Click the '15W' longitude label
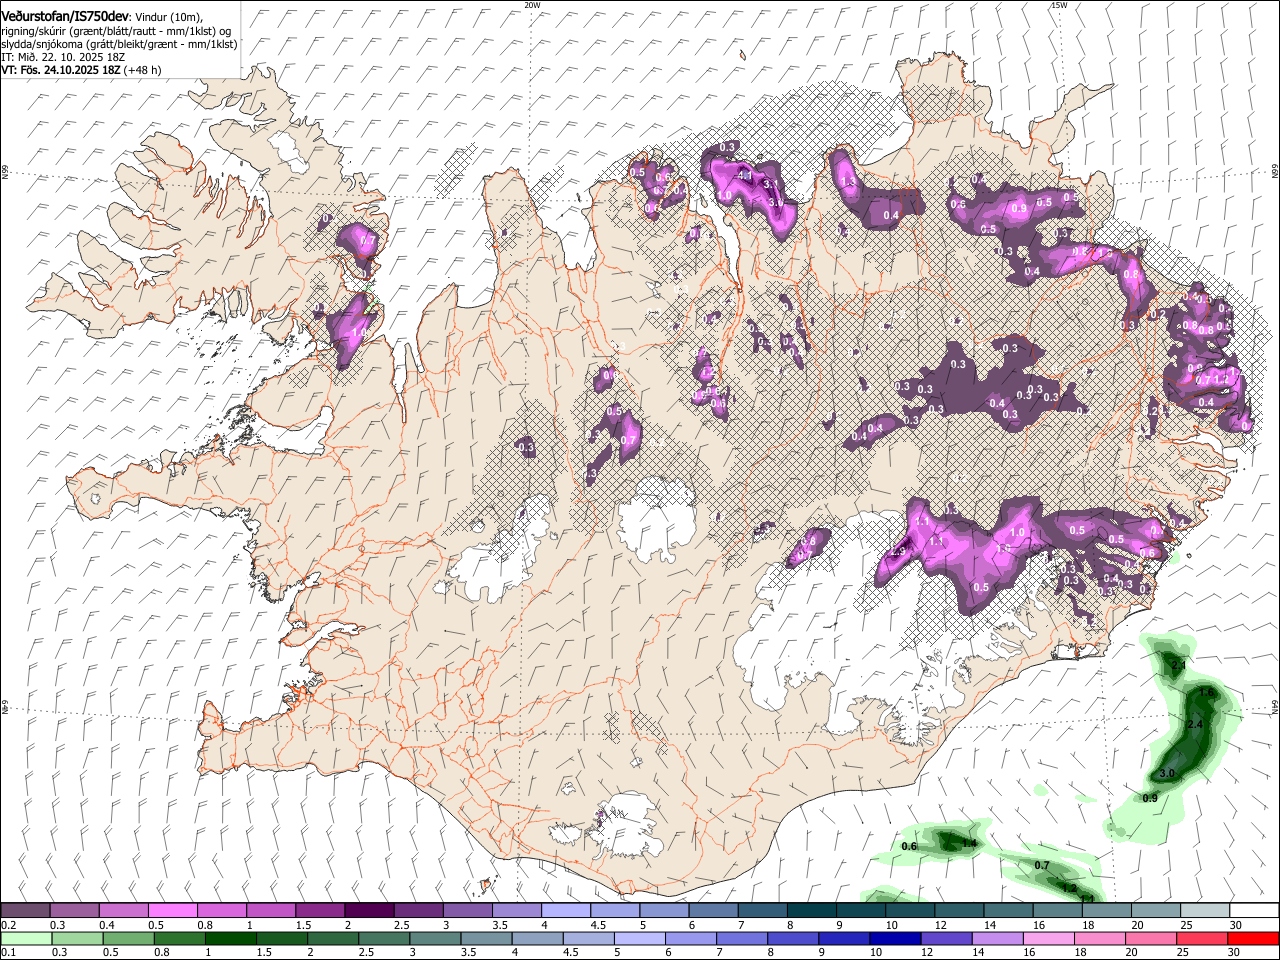The image size is (1280, 960). [x=1060, y=5]
